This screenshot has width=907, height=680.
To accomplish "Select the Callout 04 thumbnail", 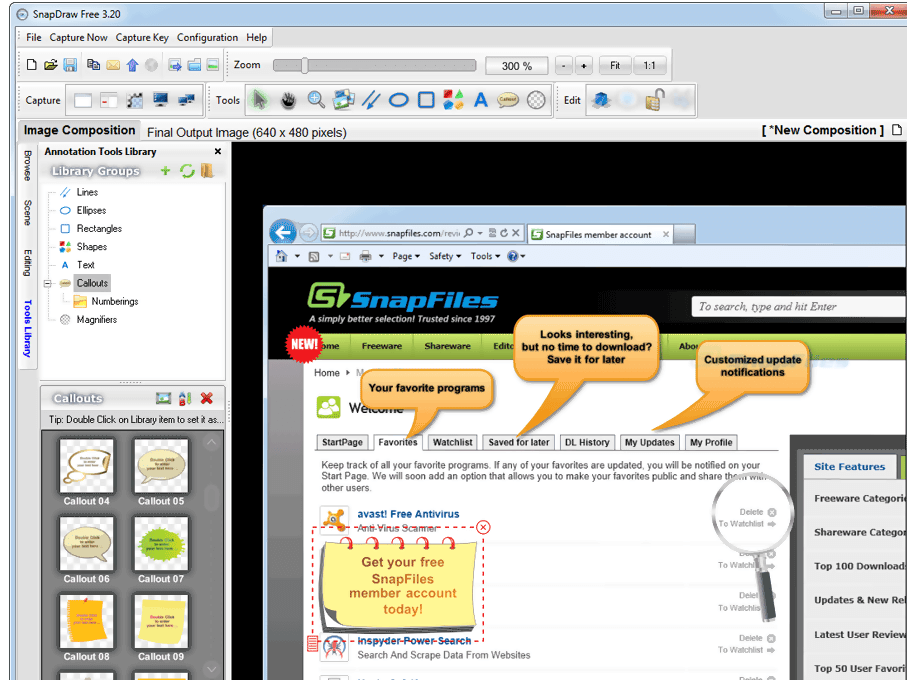I will click(x=87, y=466).
